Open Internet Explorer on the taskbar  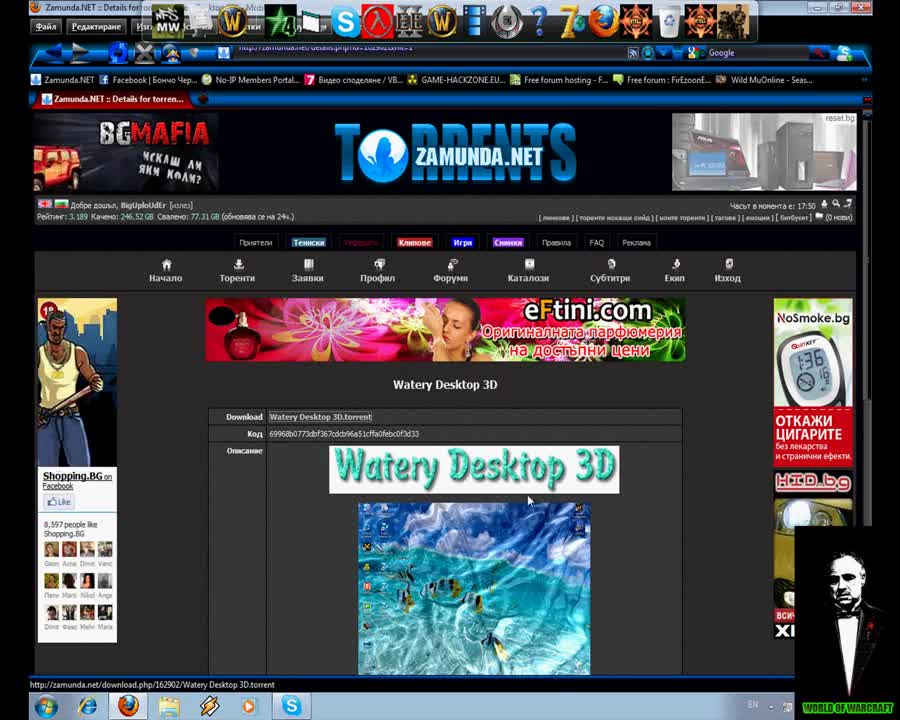coord(87,706)
